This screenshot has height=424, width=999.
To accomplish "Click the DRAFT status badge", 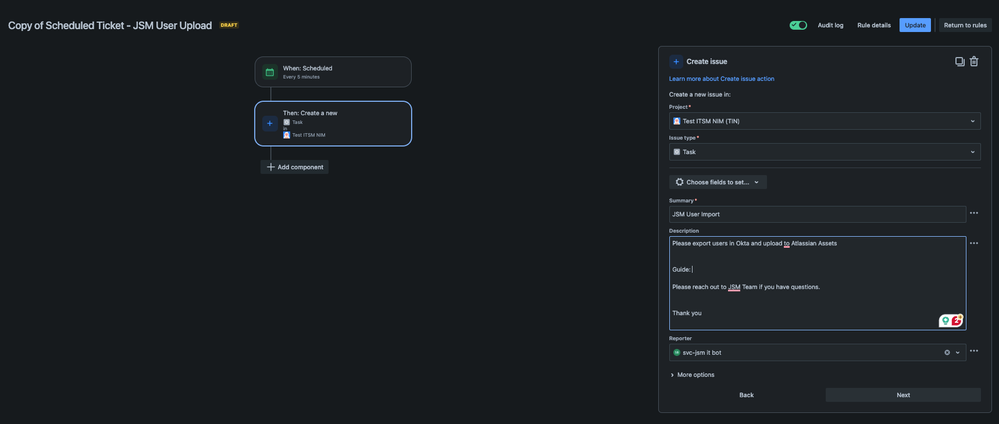I will tap(229, 26).
